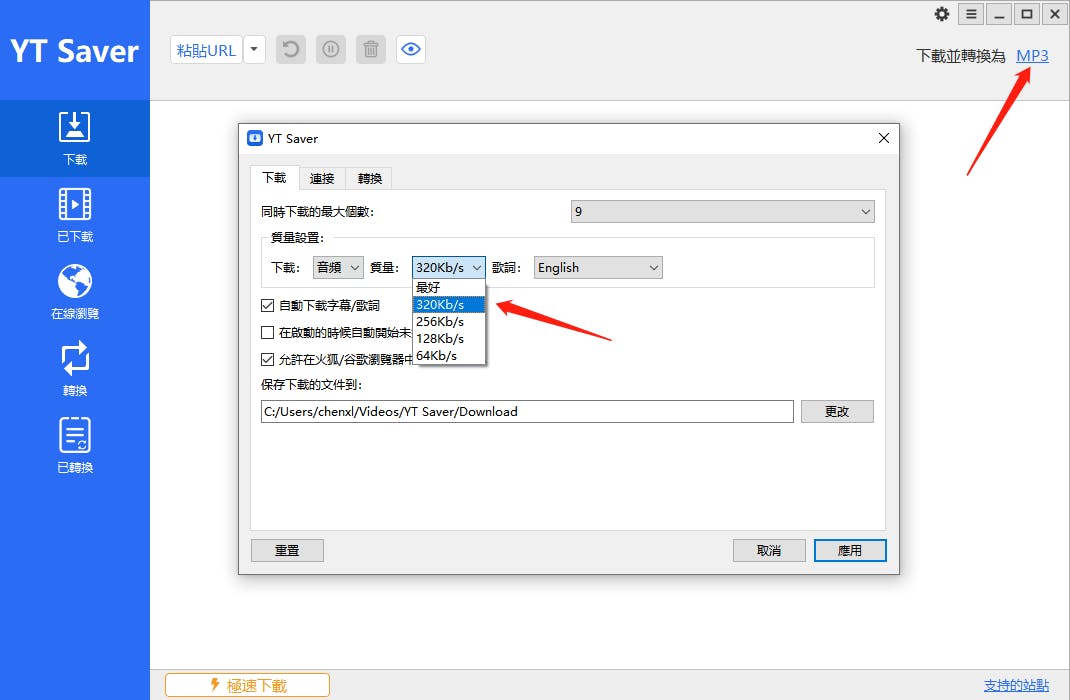Screen dimensions: 1070x700
Task: Open settings with the gear icon
Action: coord(942,14)
